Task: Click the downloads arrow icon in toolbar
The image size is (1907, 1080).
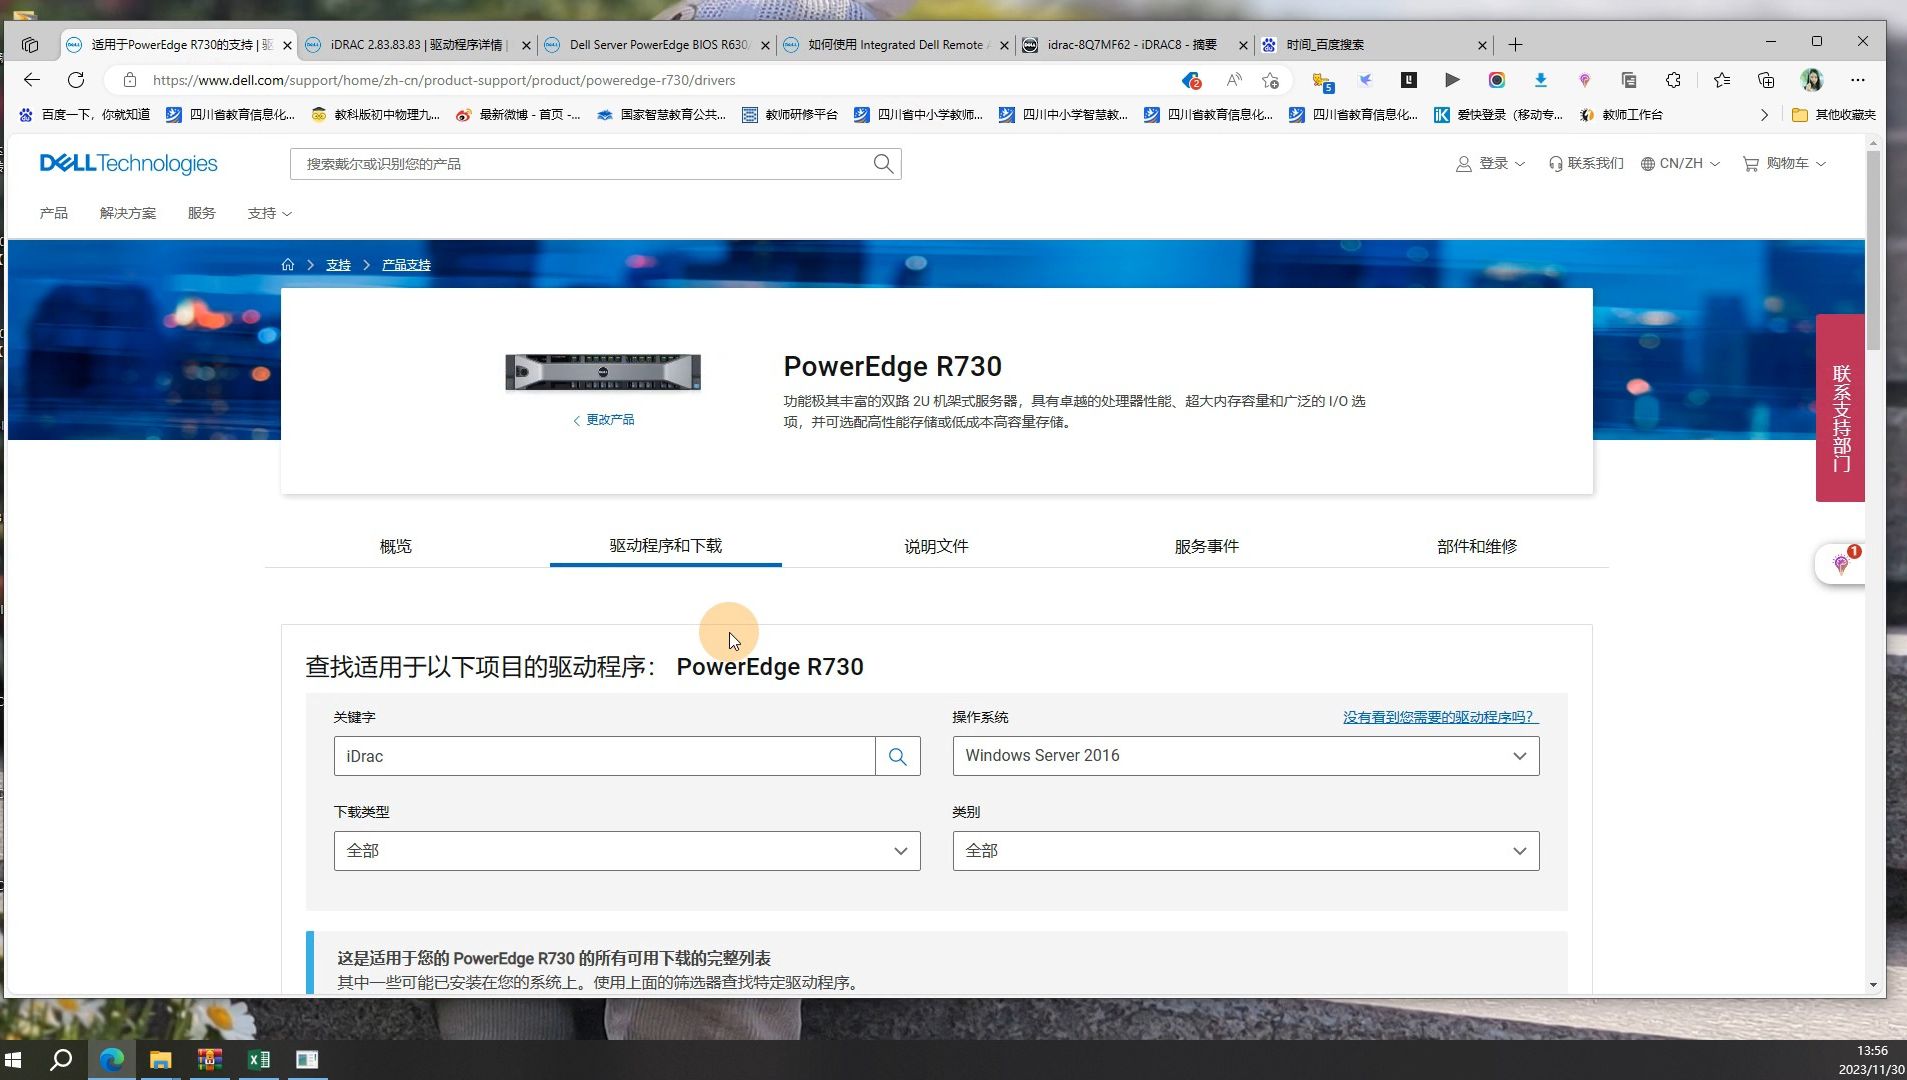Action: [1540, 80]
